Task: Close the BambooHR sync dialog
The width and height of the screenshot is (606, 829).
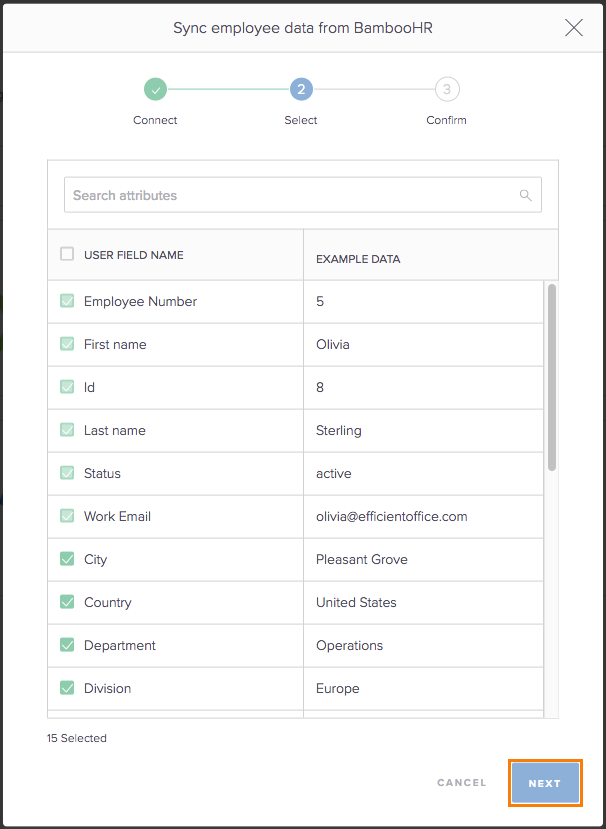Action: pos(574,27)
